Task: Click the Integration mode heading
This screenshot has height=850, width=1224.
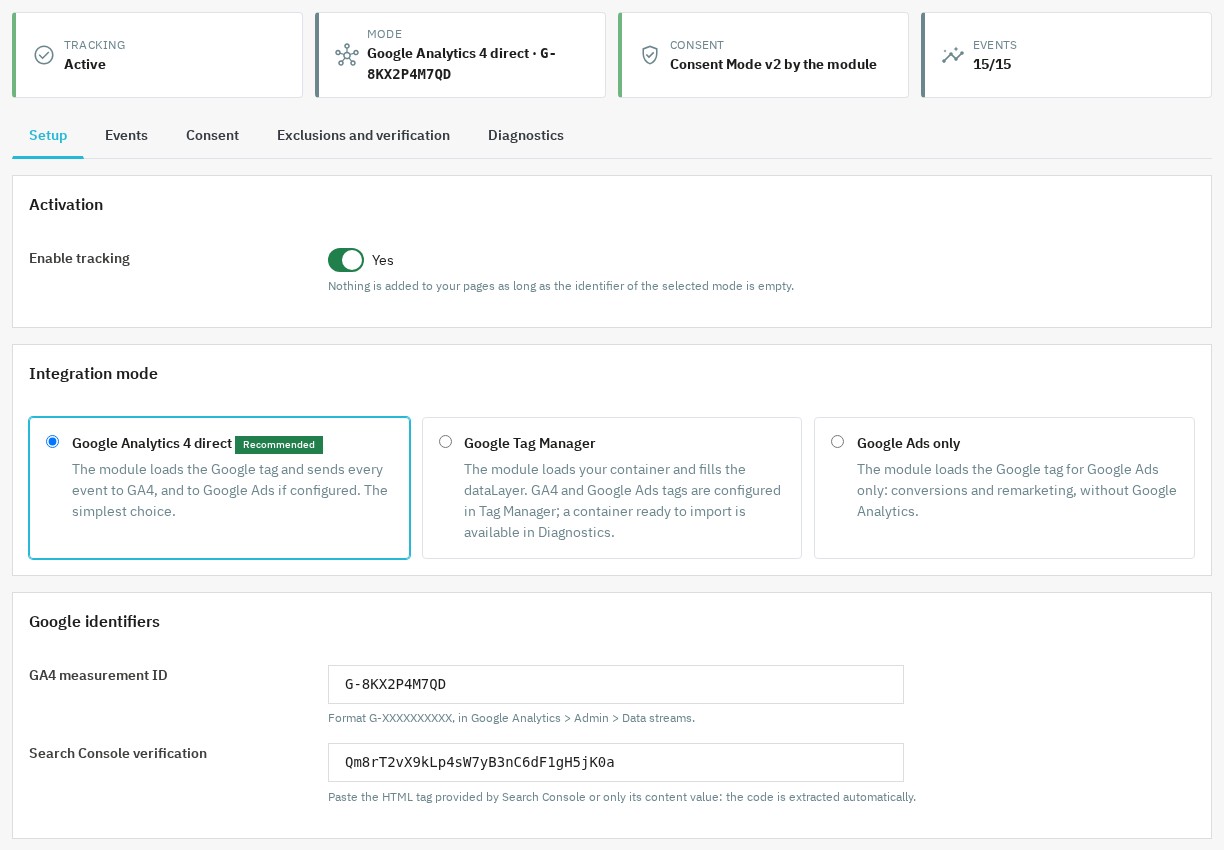Action: coord(93,374)
